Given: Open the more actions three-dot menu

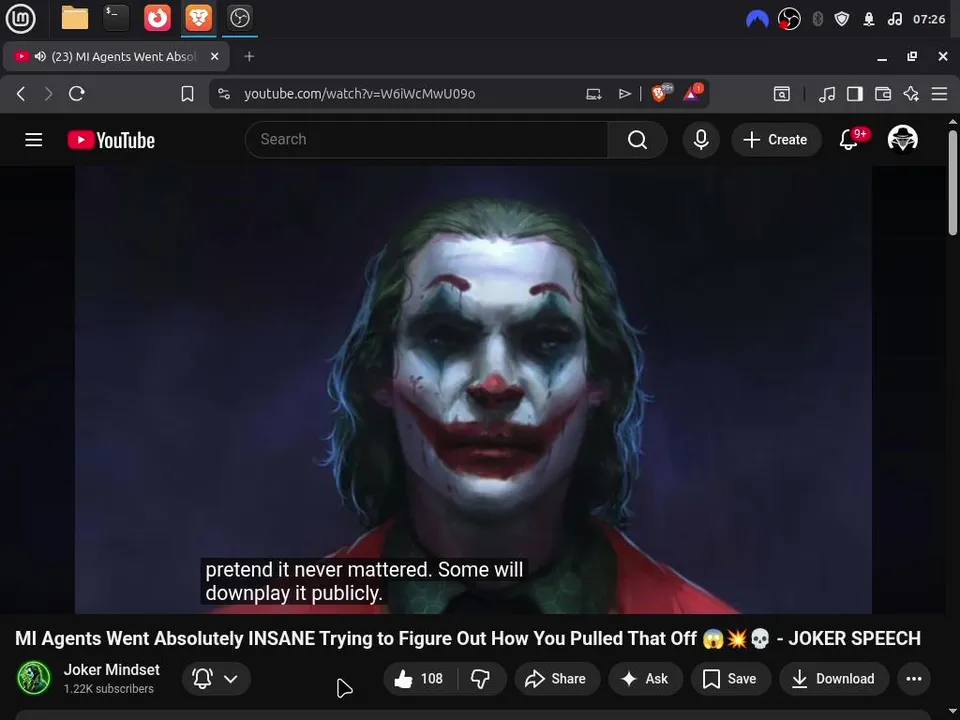Looking at the screenshot, I should coord(913,678).
